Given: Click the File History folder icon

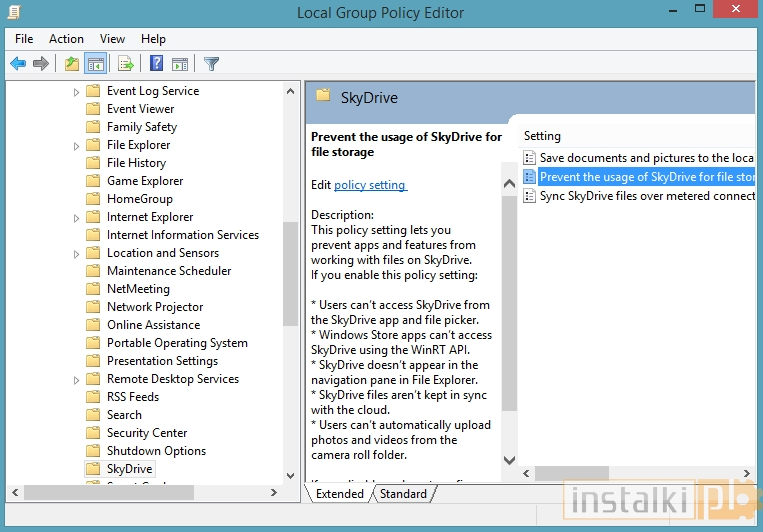Looking at the screenshot, I should tap(93, 163).
